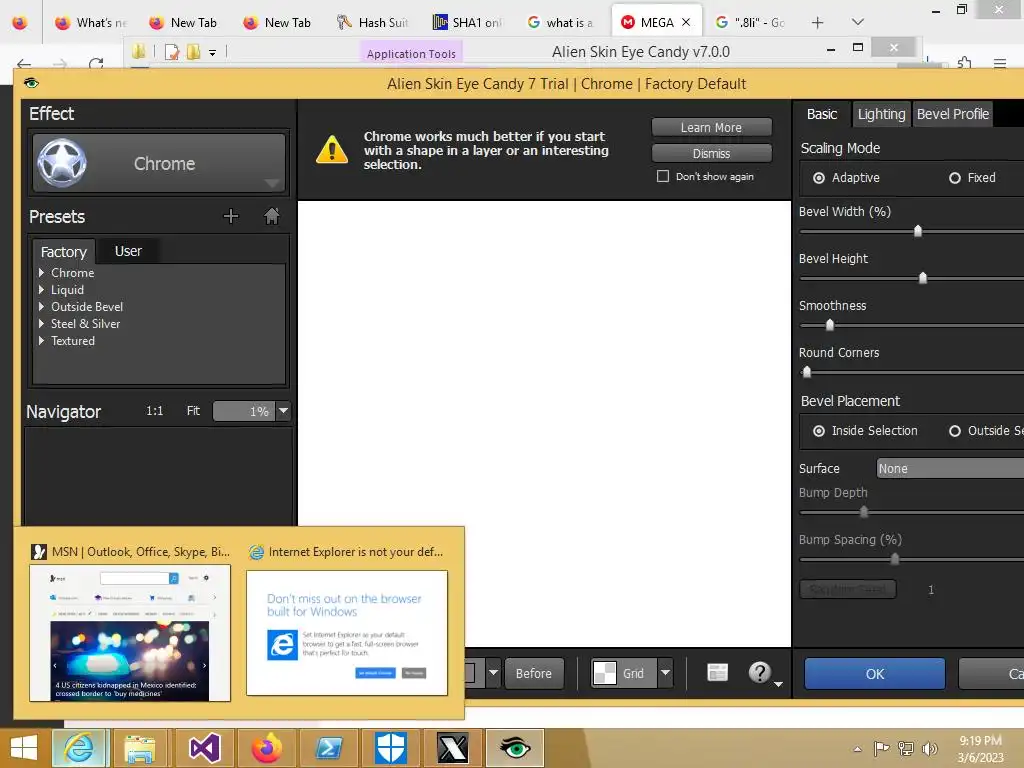
Task: Switch to the Factory presets tab
Action: pos(64,251)
